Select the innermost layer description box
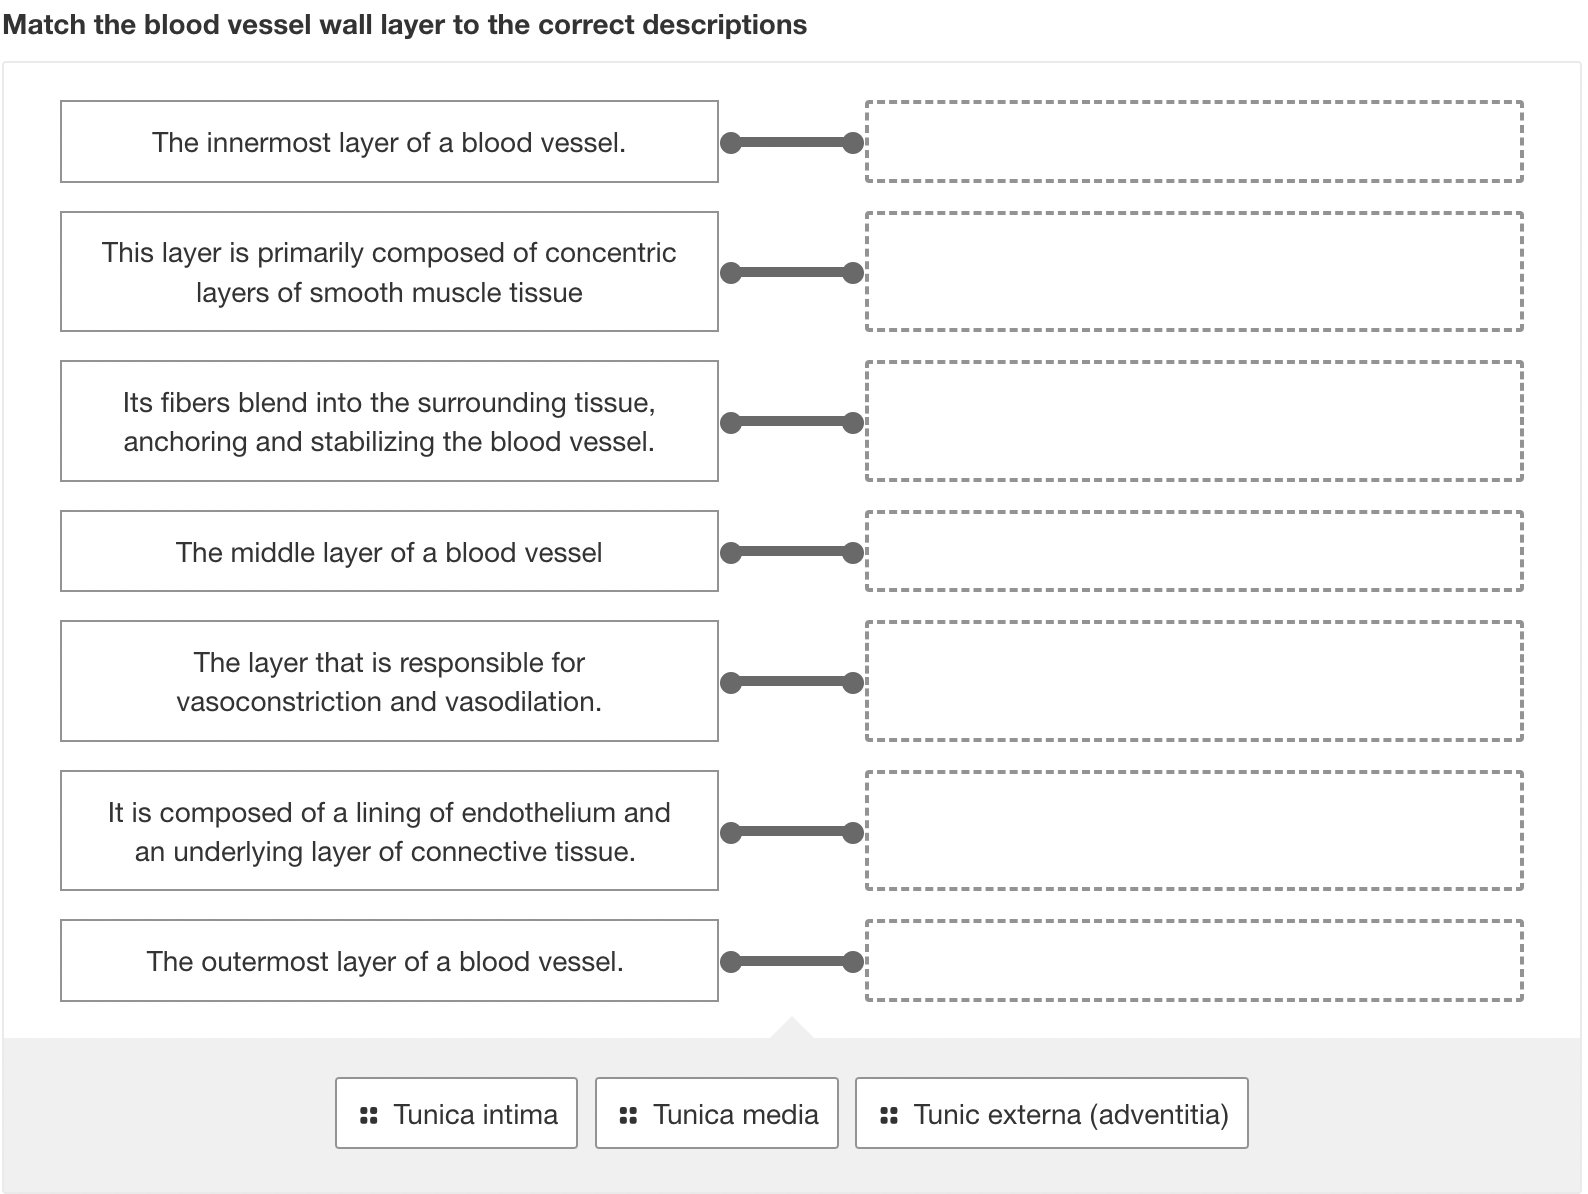Image resolution: width=1588 pixels, height=1194 pixels. pos(389,141)
